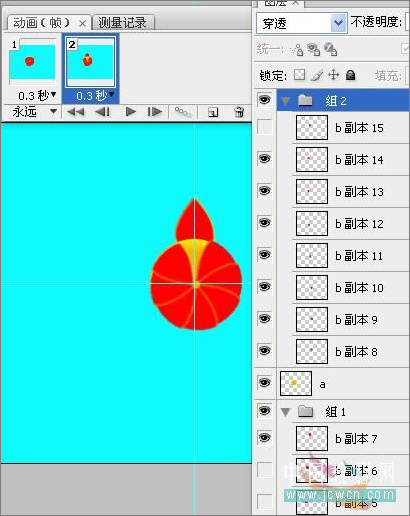Click the tween frames icon

coord(183,112)
